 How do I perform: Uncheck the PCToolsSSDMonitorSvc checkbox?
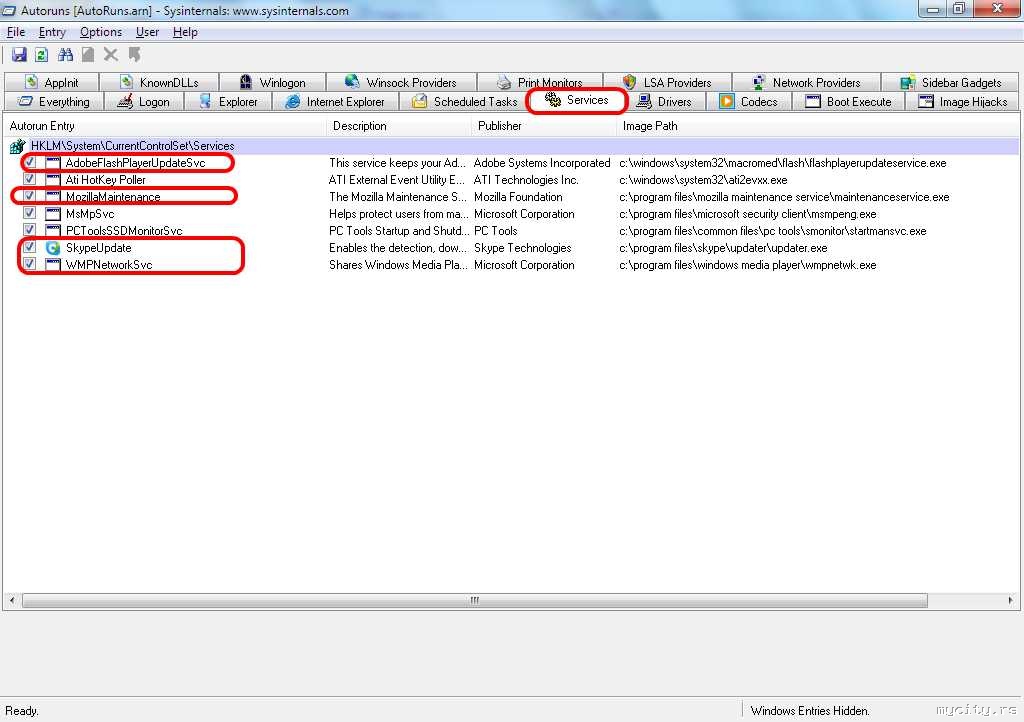29,229
